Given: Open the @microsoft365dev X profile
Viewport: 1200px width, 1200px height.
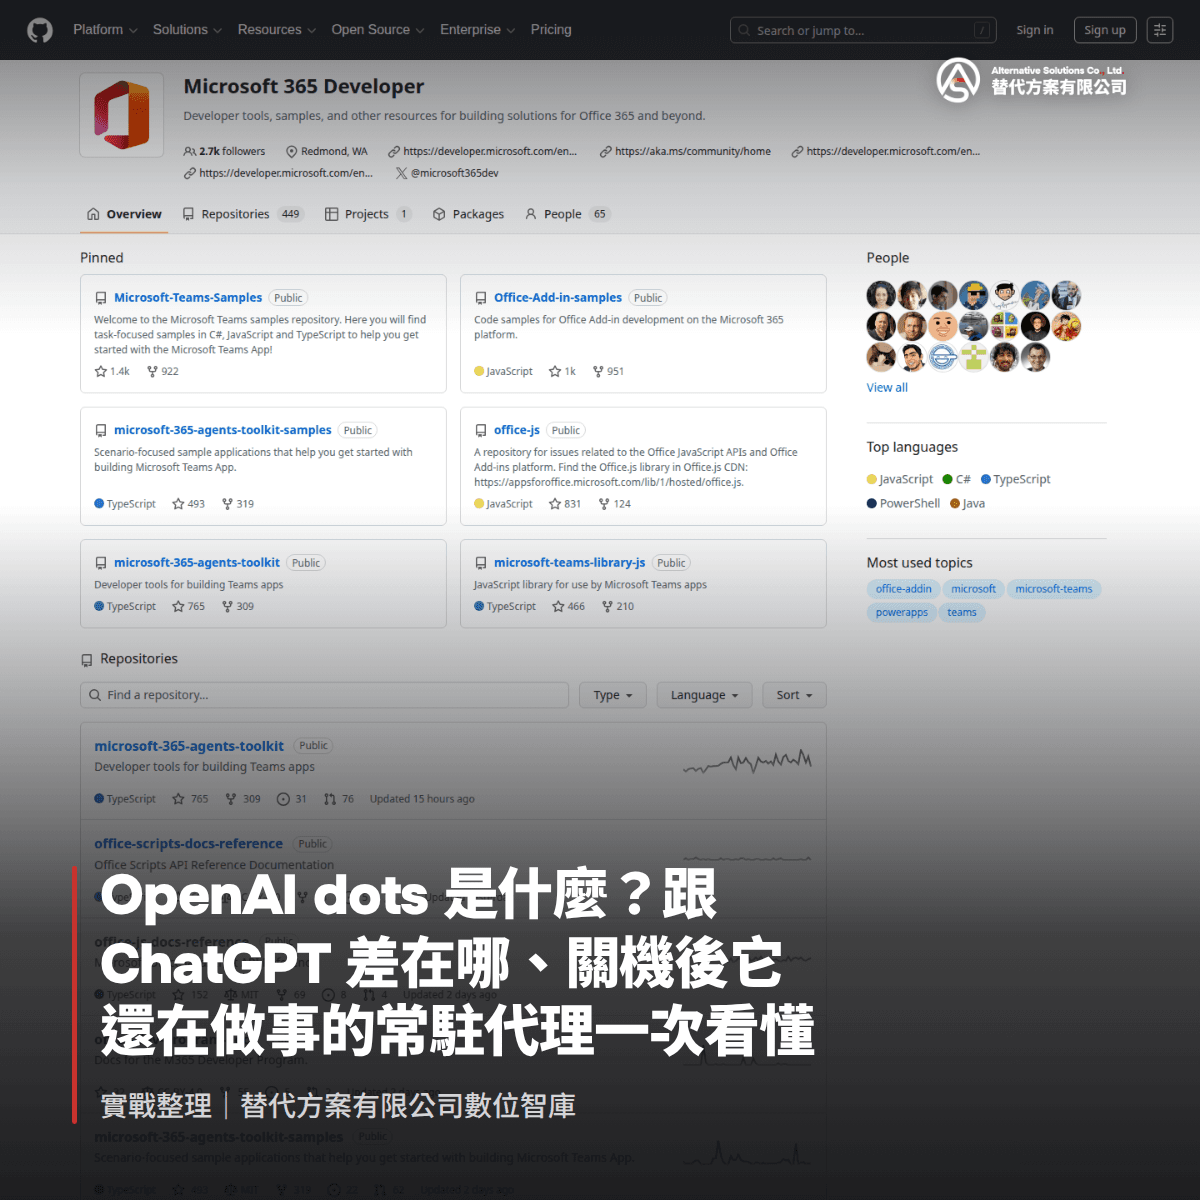Looking at the screenshot, I should 447,173.
